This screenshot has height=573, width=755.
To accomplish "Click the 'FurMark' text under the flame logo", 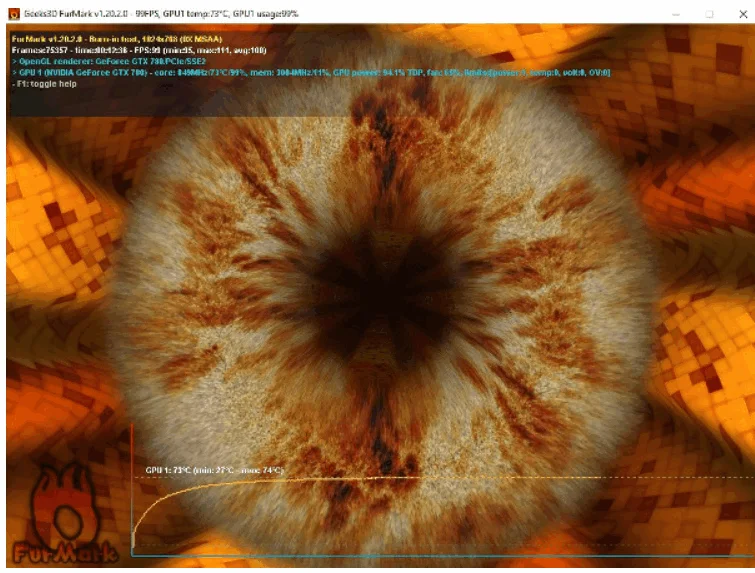I will (x=62, y=550).
